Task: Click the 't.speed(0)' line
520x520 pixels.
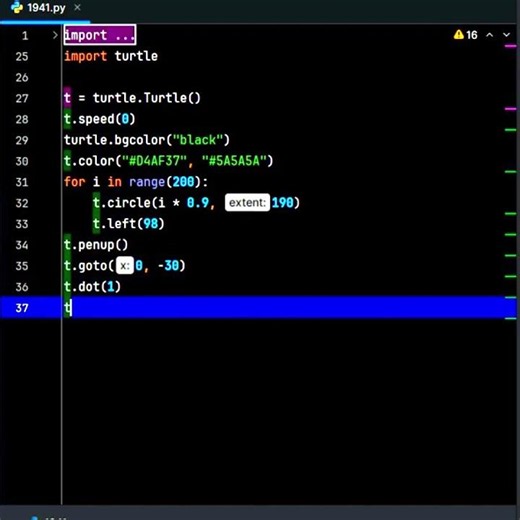Action: tap(100, 119)
